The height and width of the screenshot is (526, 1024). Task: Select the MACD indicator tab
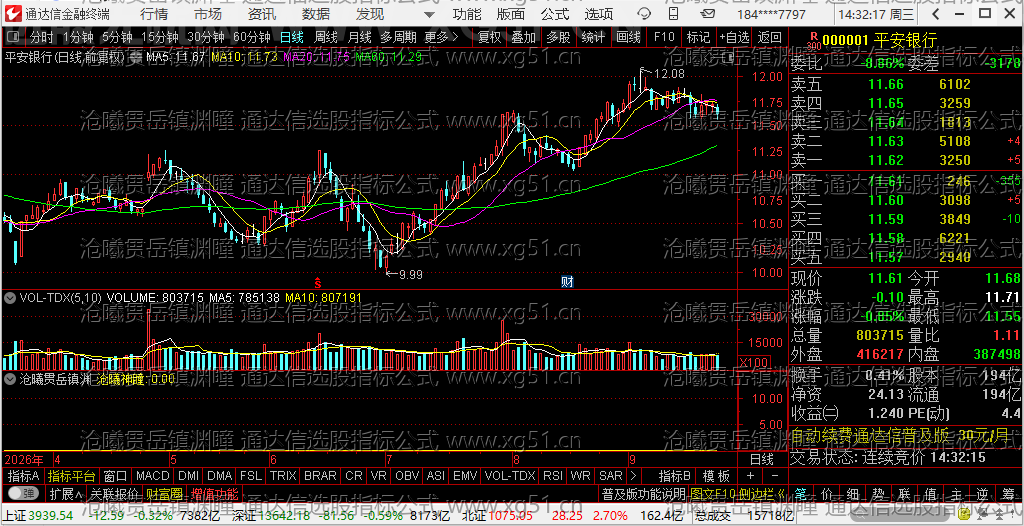pyautogui.click(x=152, y=475)
